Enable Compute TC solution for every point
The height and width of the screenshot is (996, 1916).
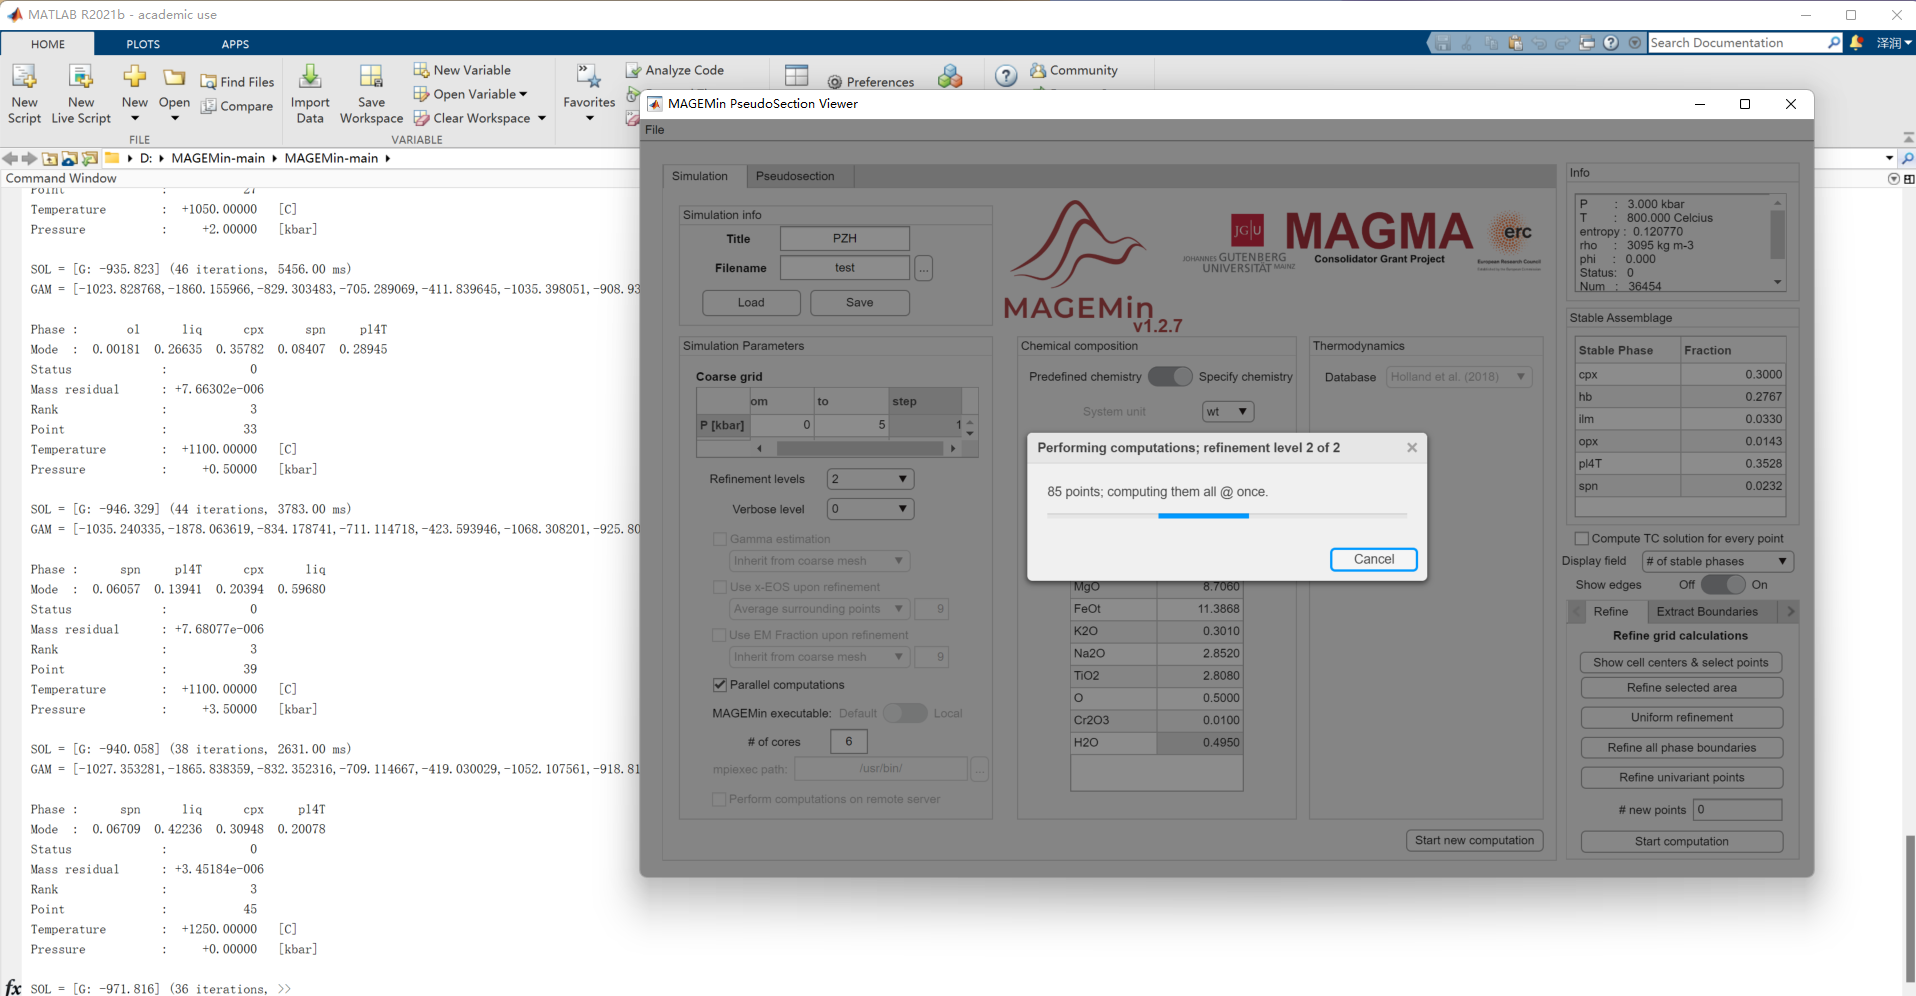[1581, 538]
